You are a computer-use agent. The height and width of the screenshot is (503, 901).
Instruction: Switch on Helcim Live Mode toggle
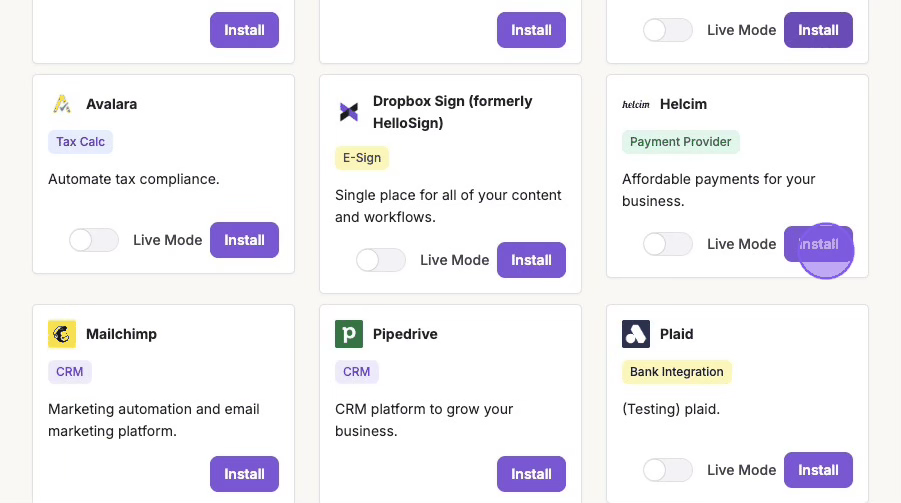point(668,244)
